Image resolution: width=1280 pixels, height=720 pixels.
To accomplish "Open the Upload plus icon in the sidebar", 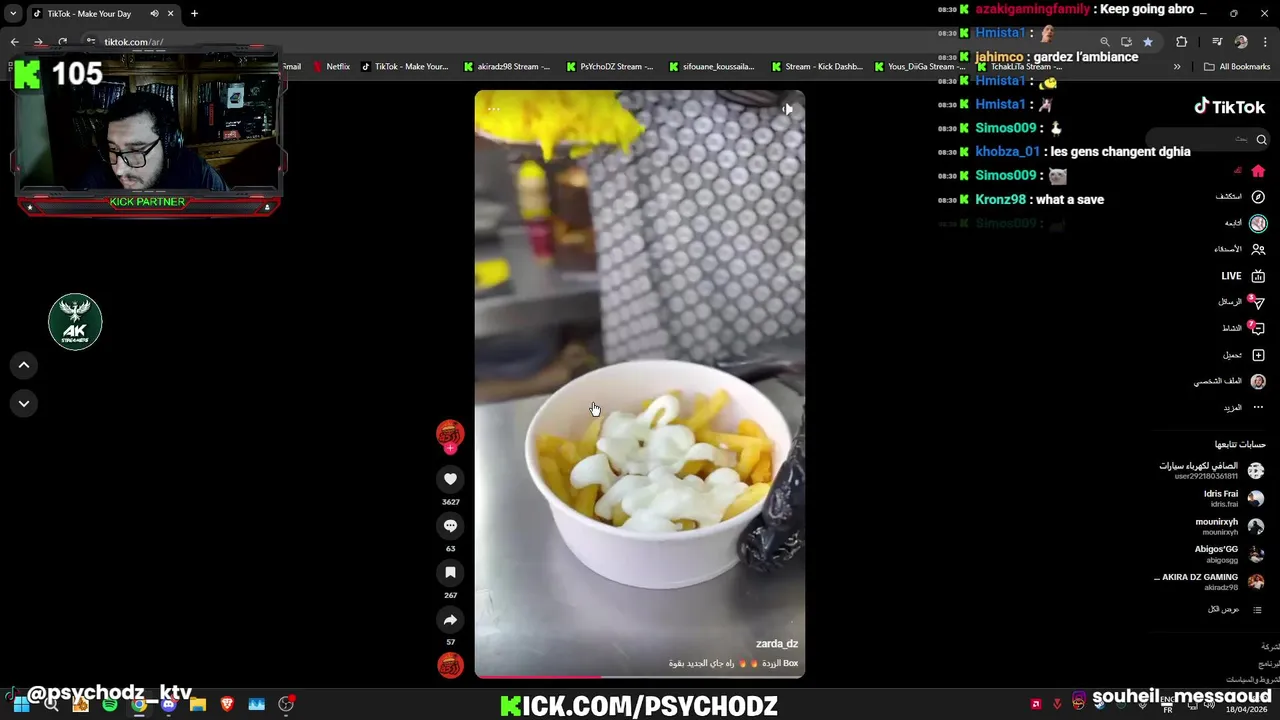I will pos(1258,355).
